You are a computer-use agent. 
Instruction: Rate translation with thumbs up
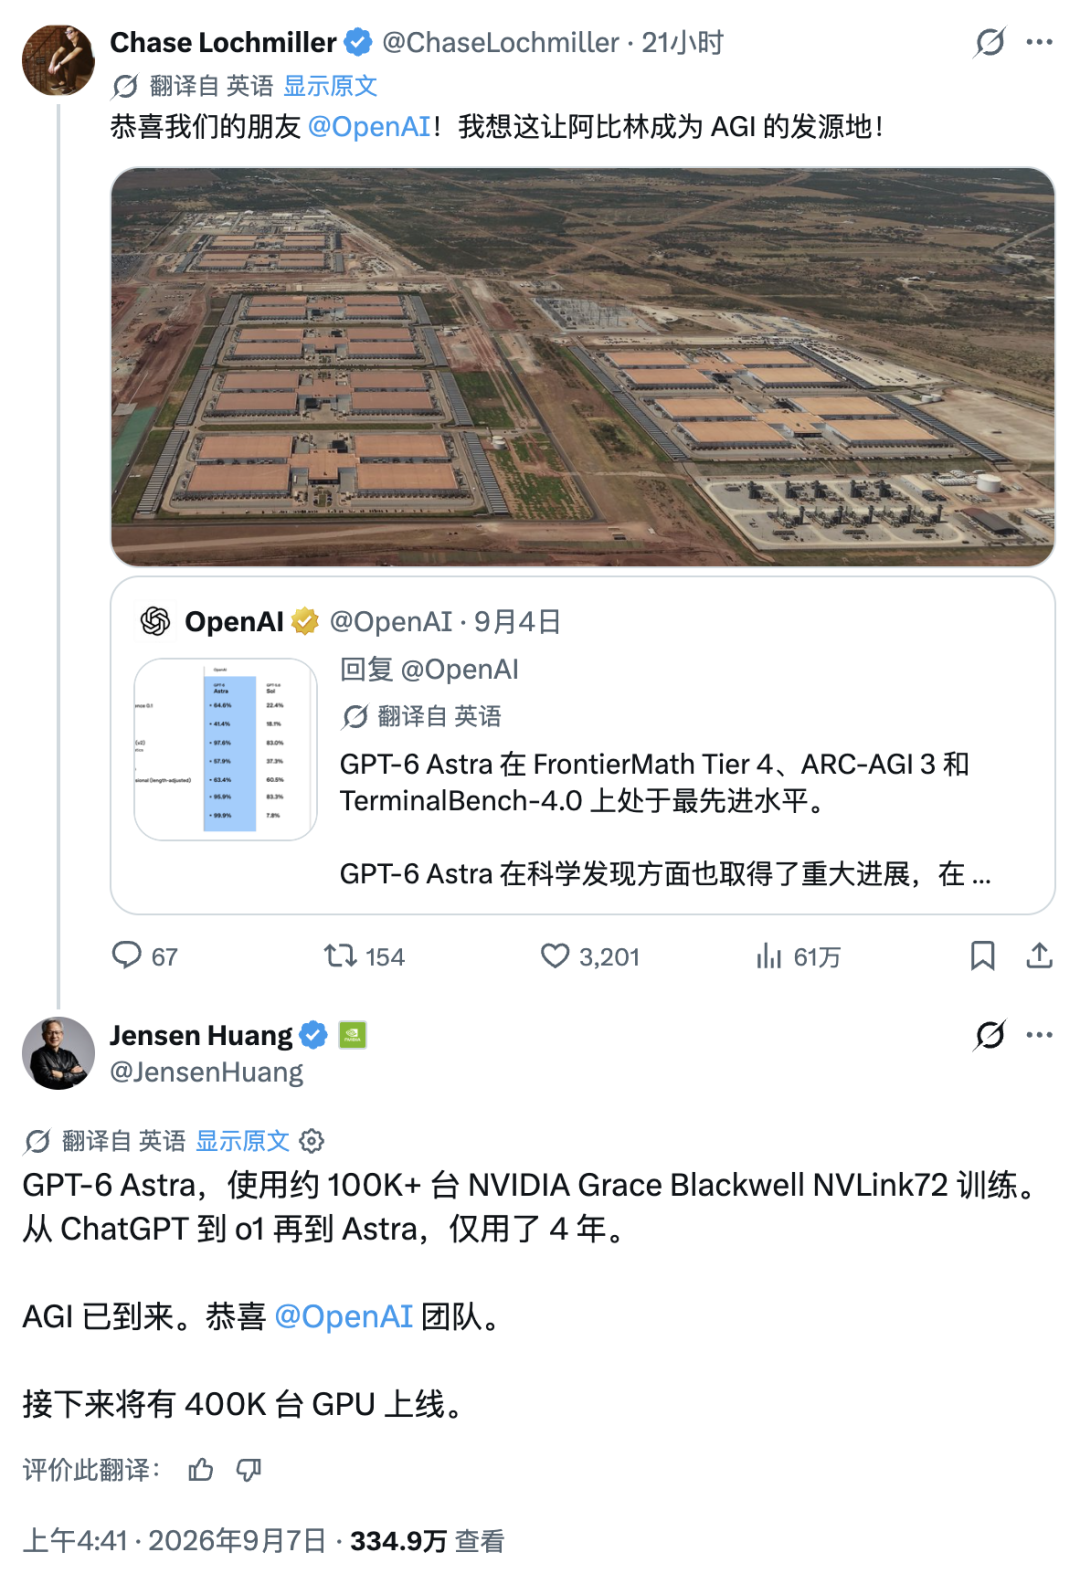[201, 1469]
